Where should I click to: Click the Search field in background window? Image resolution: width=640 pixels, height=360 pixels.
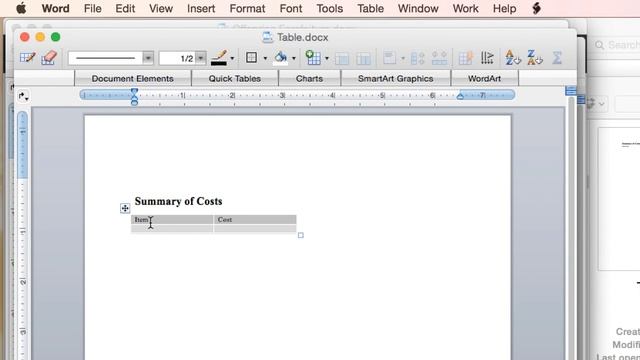616,44
